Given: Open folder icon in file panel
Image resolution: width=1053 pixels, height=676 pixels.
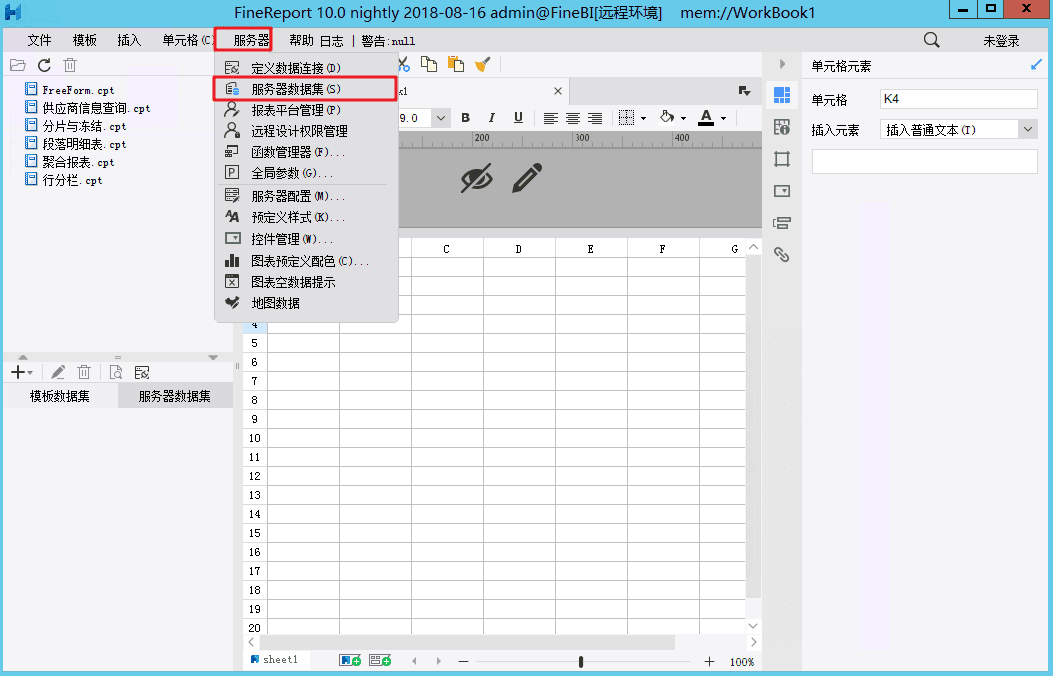Looking at the screenshot, I should tap(17, 65).
